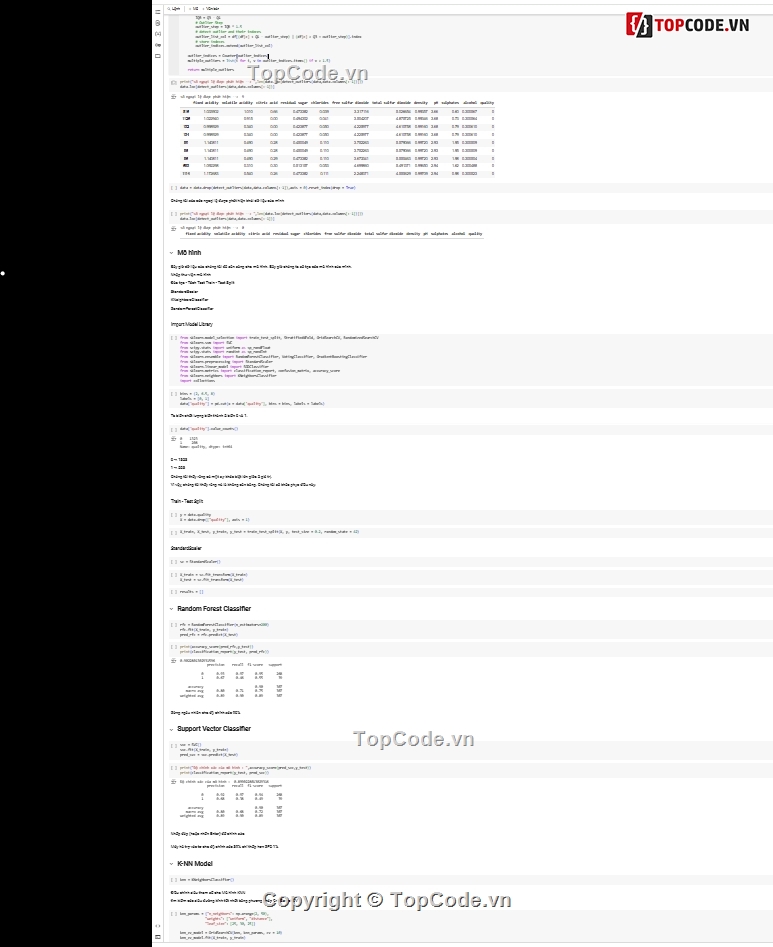Open the find and replace sidebar icon

158,22
